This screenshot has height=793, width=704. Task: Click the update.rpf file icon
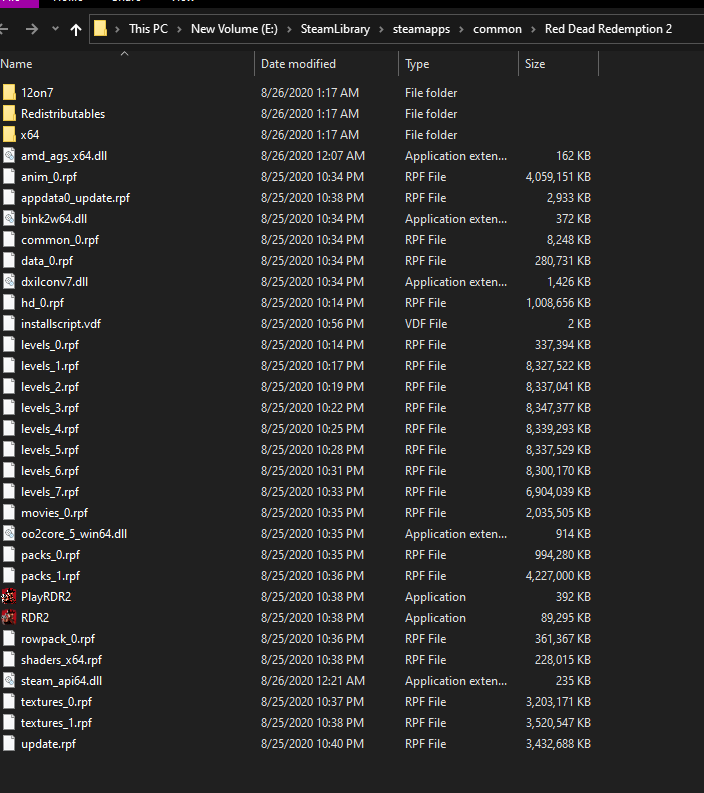coord(9,743)
